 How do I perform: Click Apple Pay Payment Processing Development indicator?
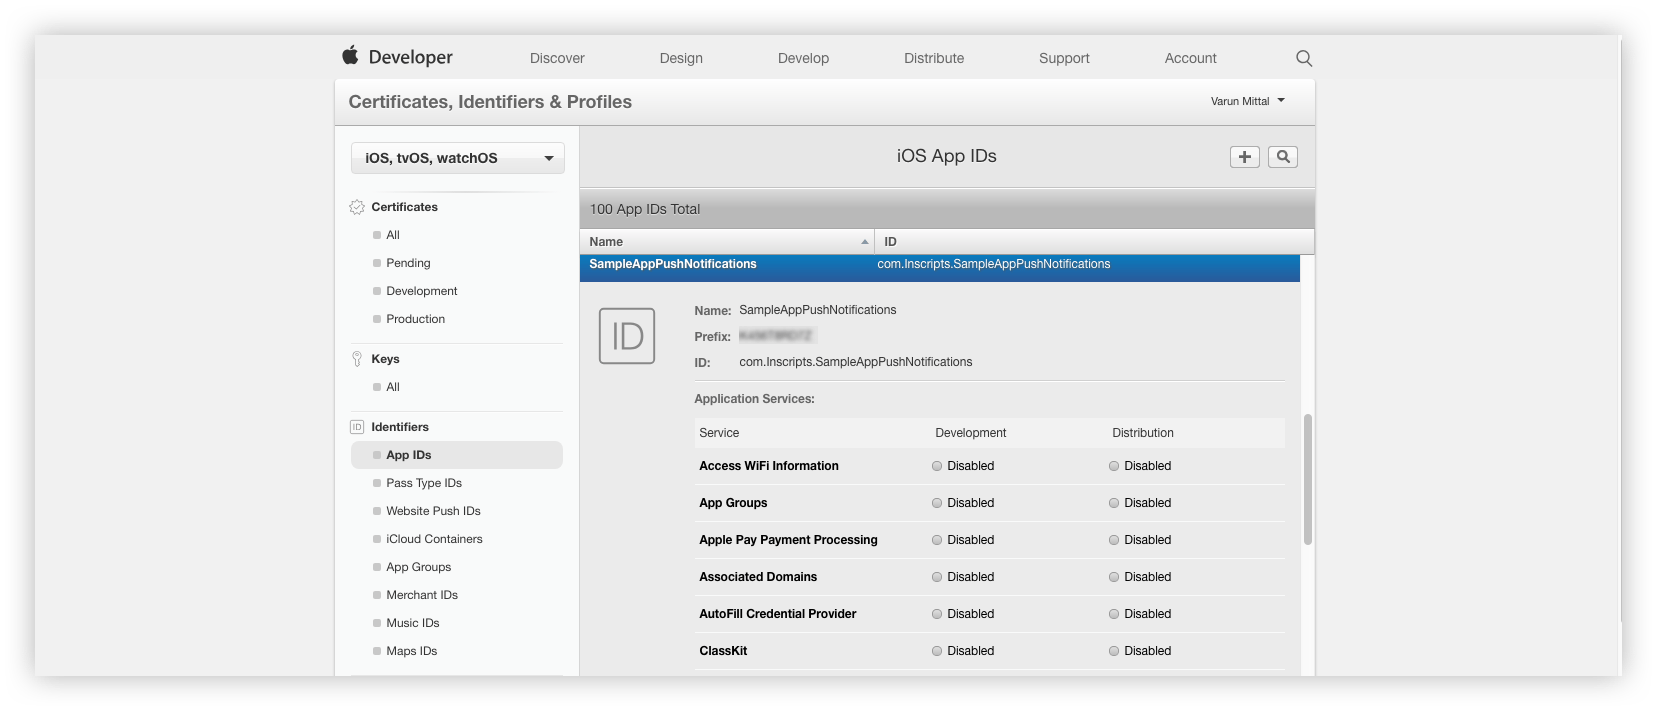pos(937,540)
